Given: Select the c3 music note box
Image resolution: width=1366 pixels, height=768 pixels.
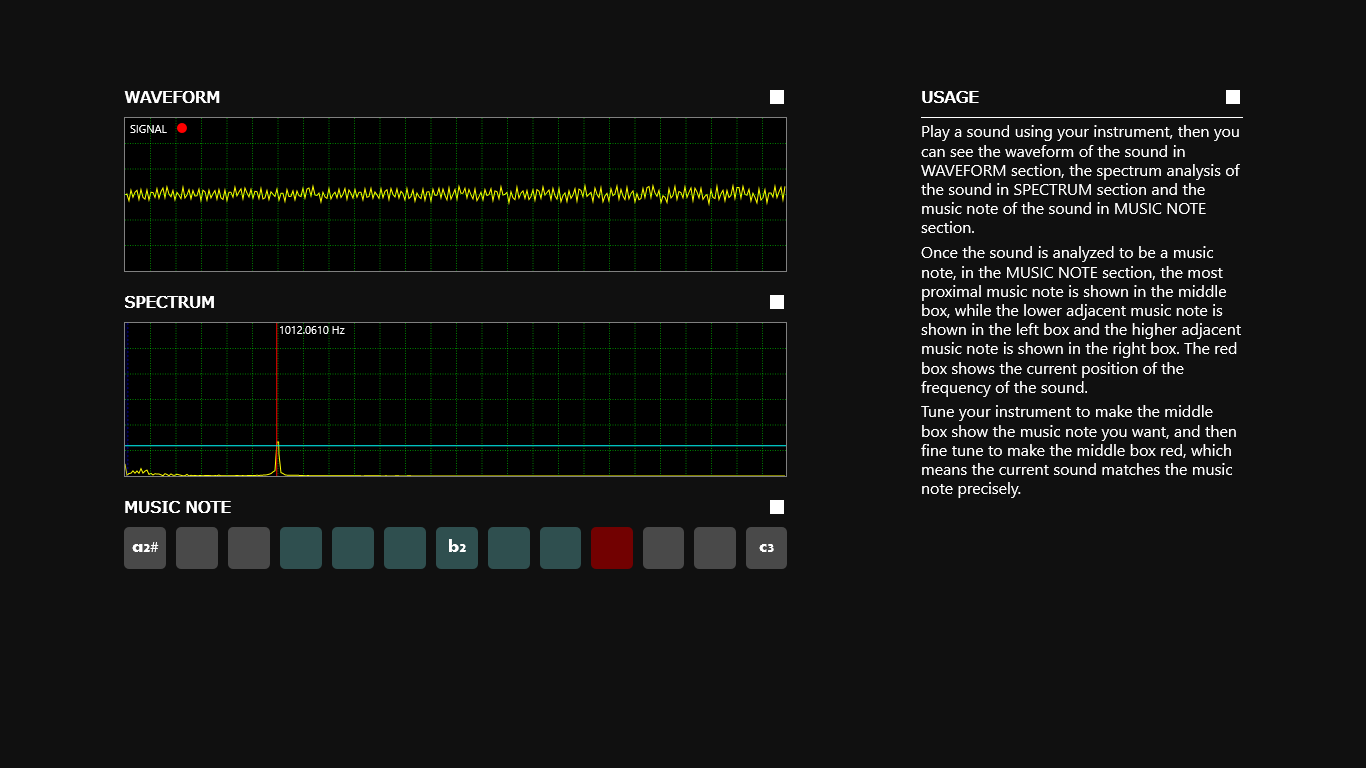Looking at the screenshot, I should point(766,547).
